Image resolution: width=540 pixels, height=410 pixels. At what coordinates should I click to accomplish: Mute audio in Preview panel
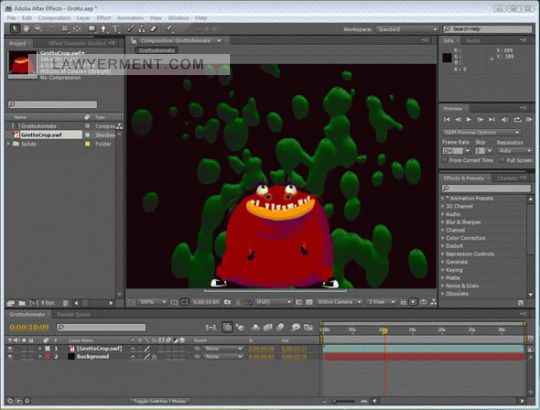505,120
